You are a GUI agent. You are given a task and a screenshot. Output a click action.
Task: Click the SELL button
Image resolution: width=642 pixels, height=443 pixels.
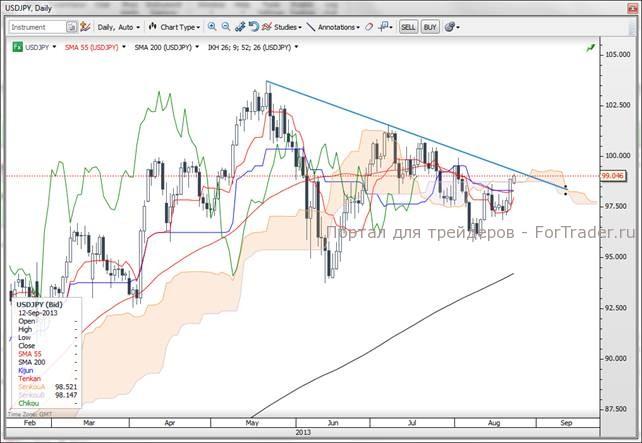(x=408, y=27)
